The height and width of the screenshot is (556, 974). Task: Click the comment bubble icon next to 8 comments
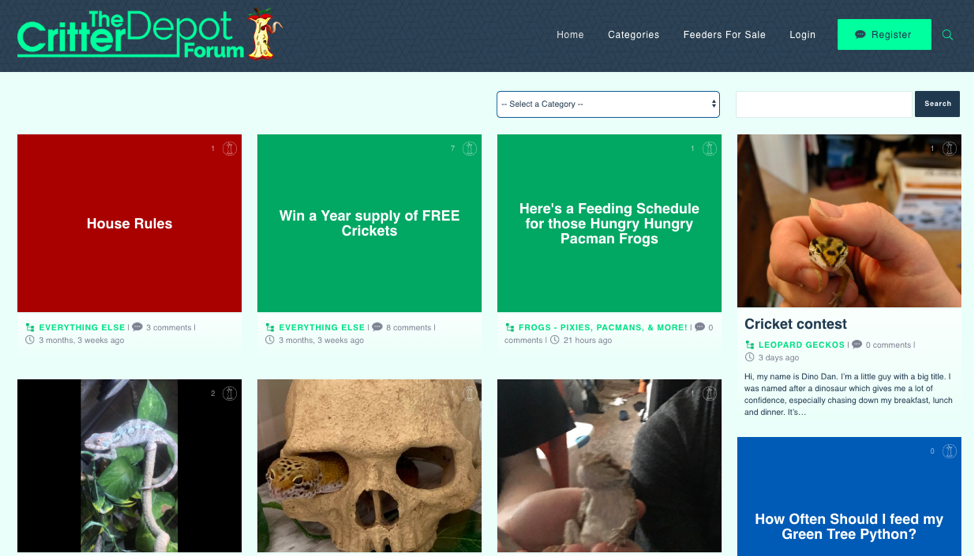pyautogui.click(x=377, y=327)
